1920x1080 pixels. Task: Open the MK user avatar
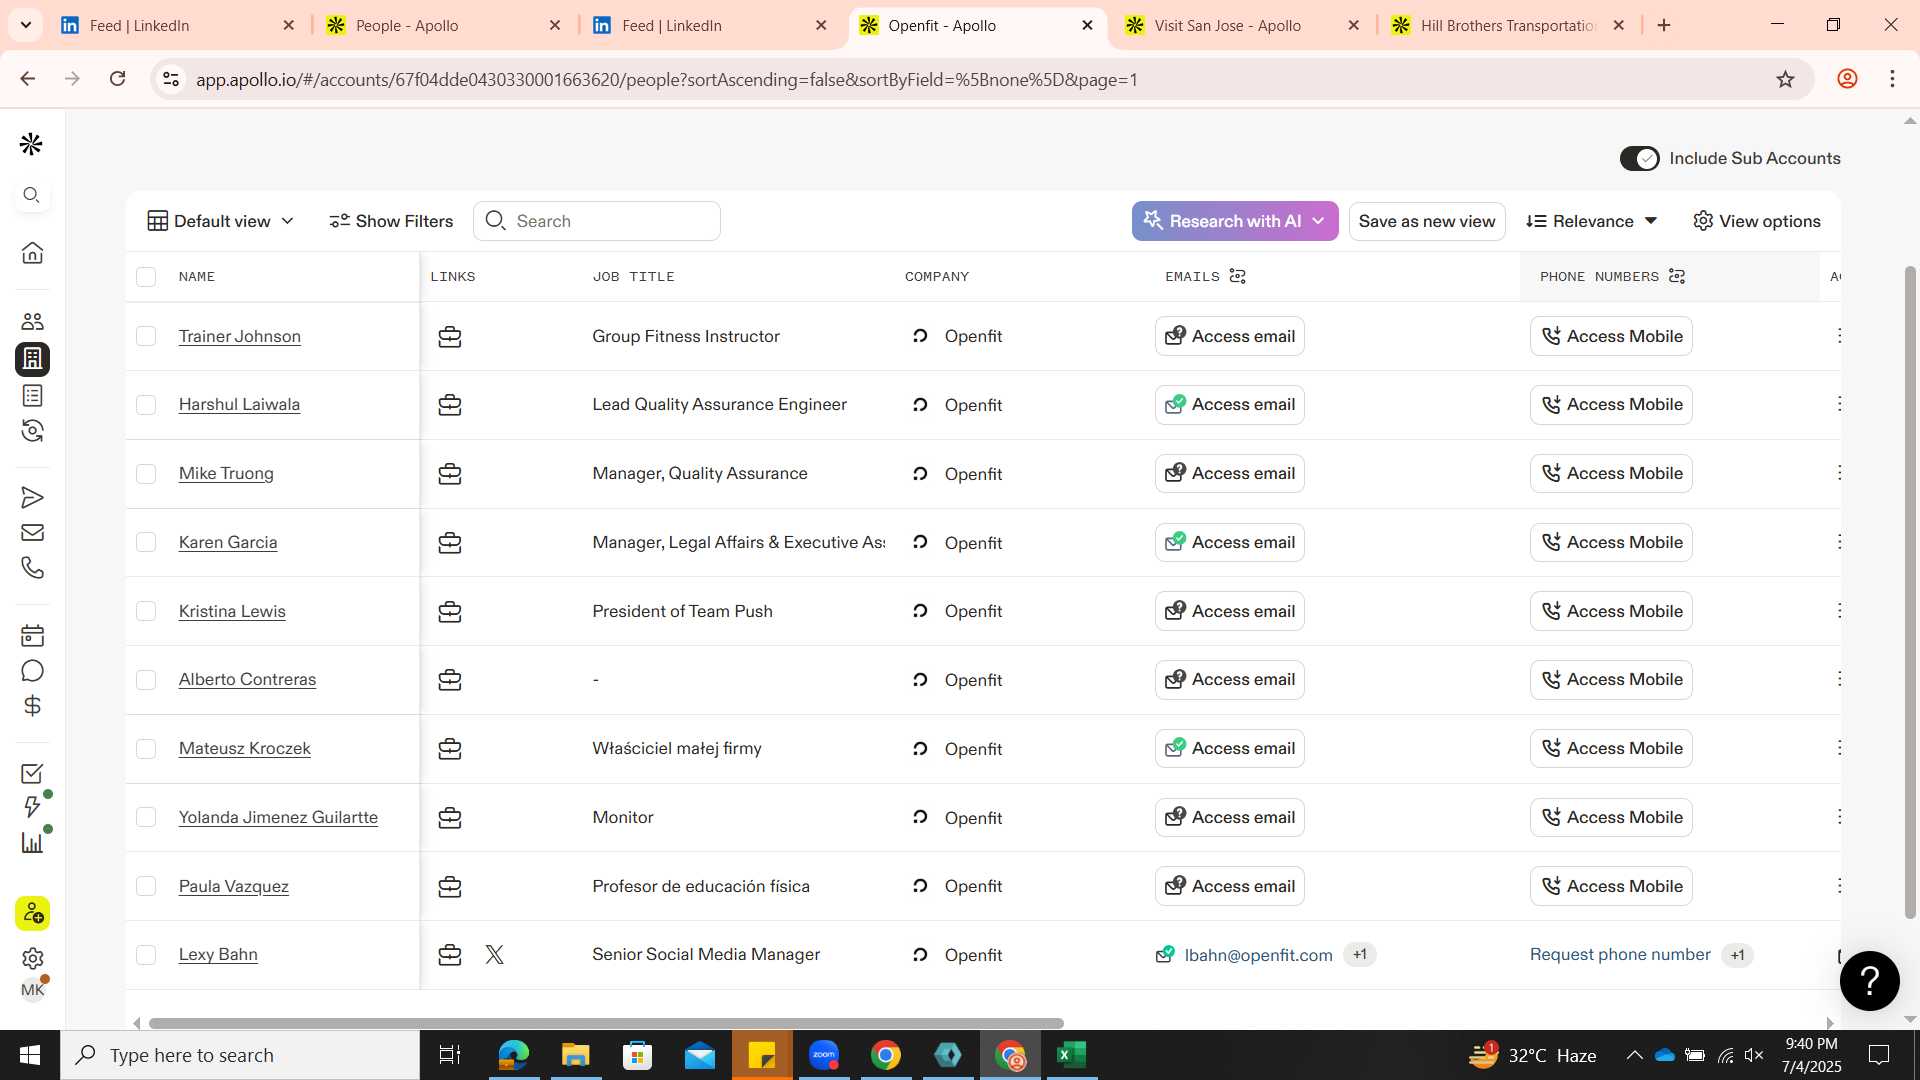(x=32, y=990)
